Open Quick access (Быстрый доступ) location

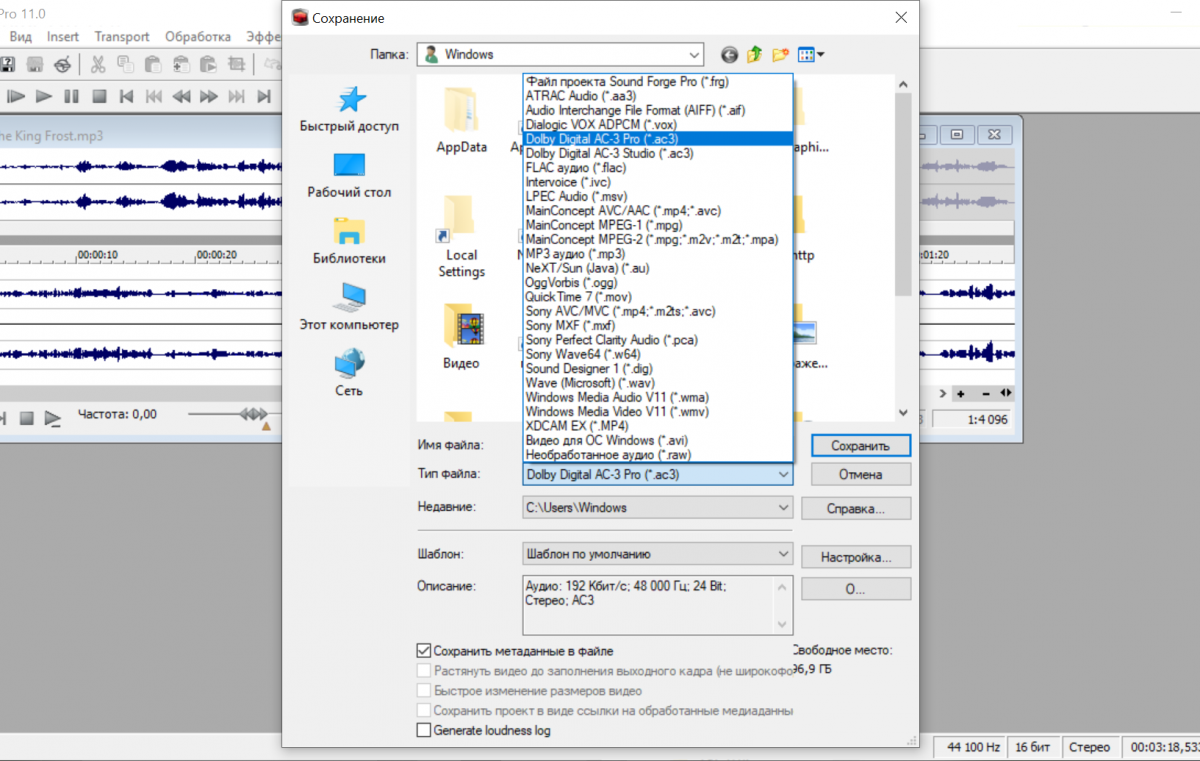pyautogui.click(x=349, y=110)
